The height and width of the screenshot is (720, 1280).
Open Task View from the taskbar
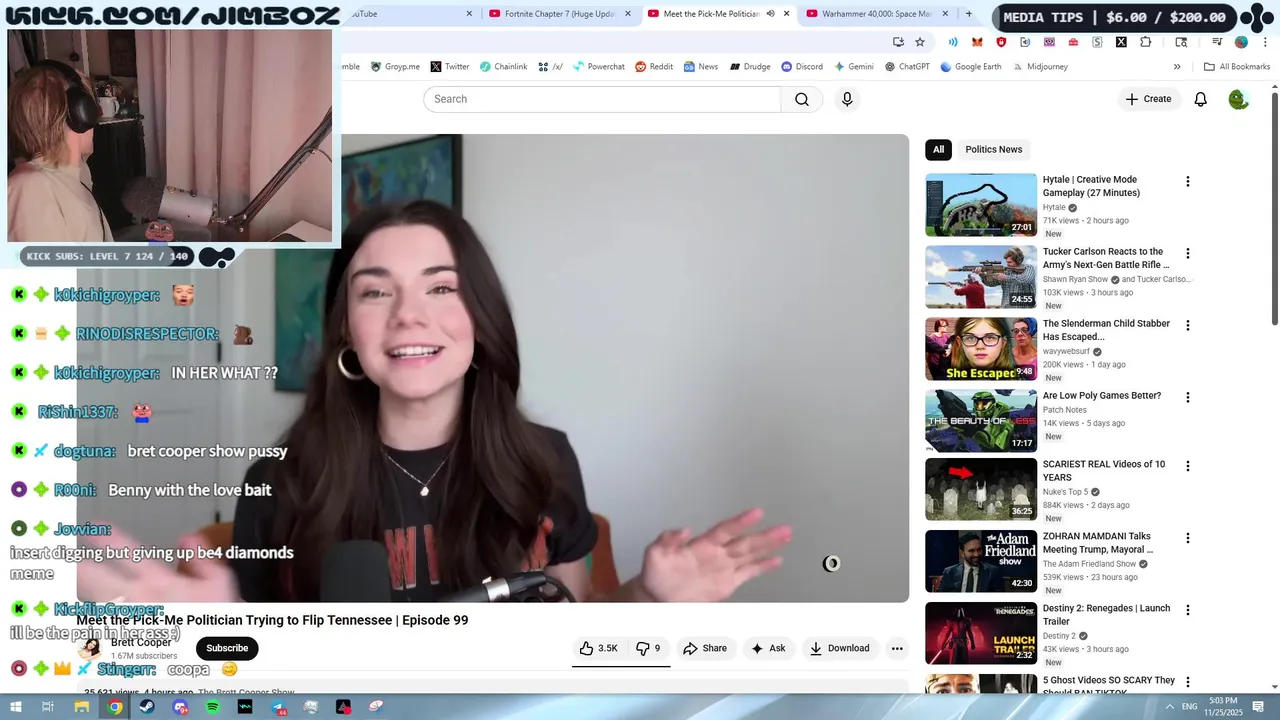[x=47, y=707]
